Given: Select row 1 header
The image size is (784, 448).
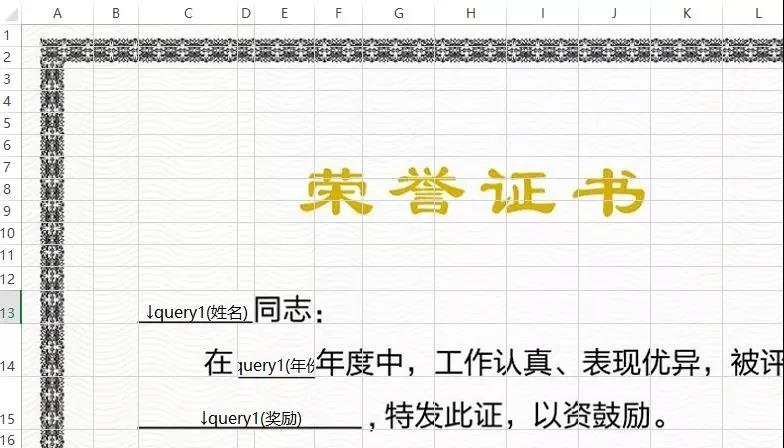Looking at the screenshot, I should point(10,35).
